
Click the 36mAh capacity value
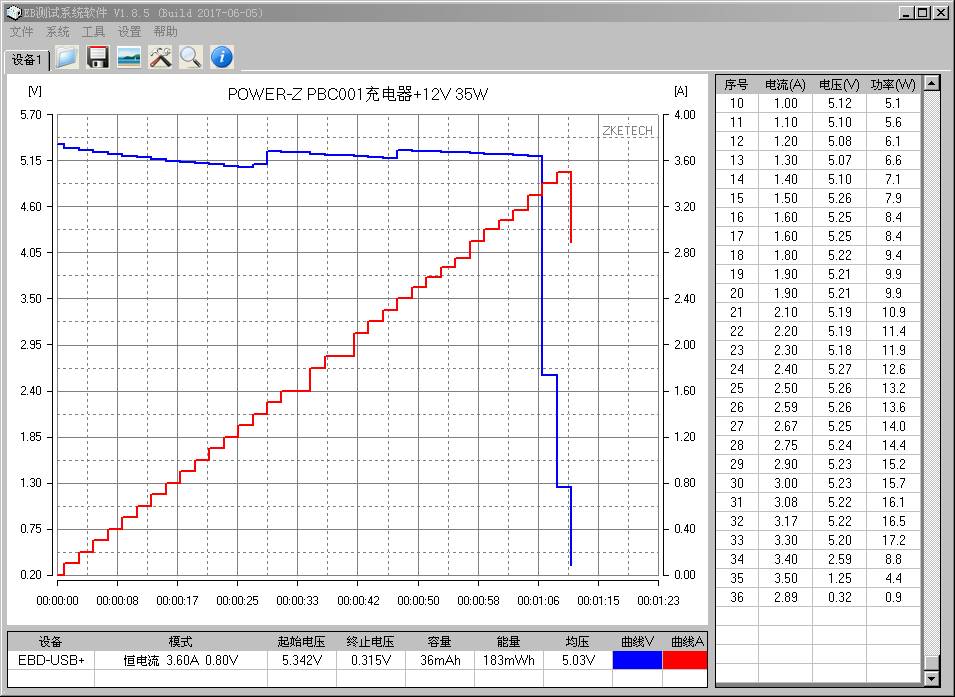440,660
